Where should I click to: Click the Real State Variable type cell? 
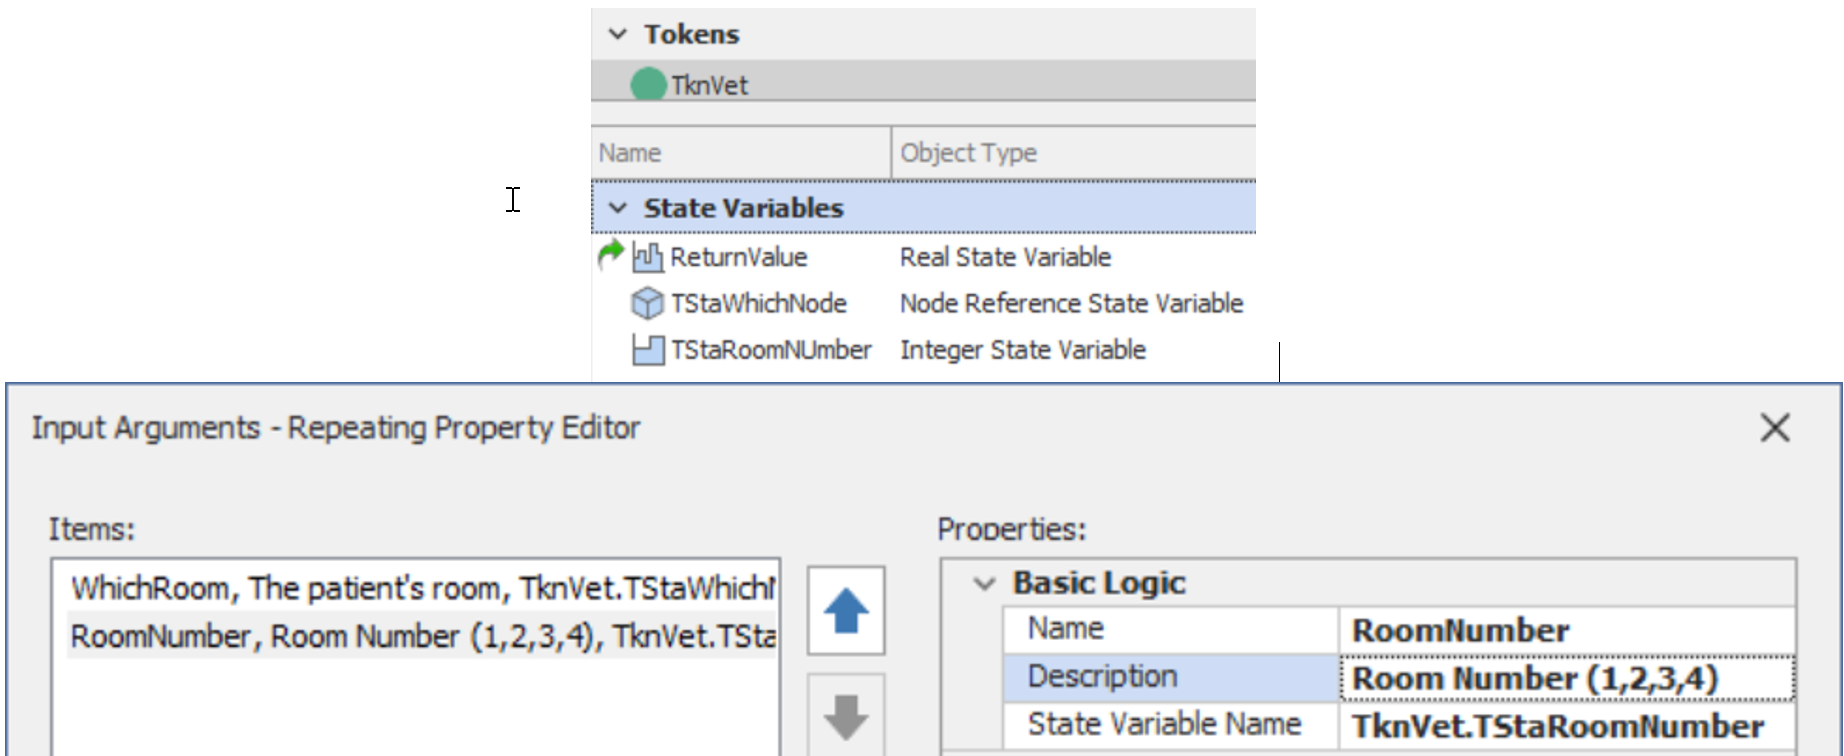click(1005, 257)
